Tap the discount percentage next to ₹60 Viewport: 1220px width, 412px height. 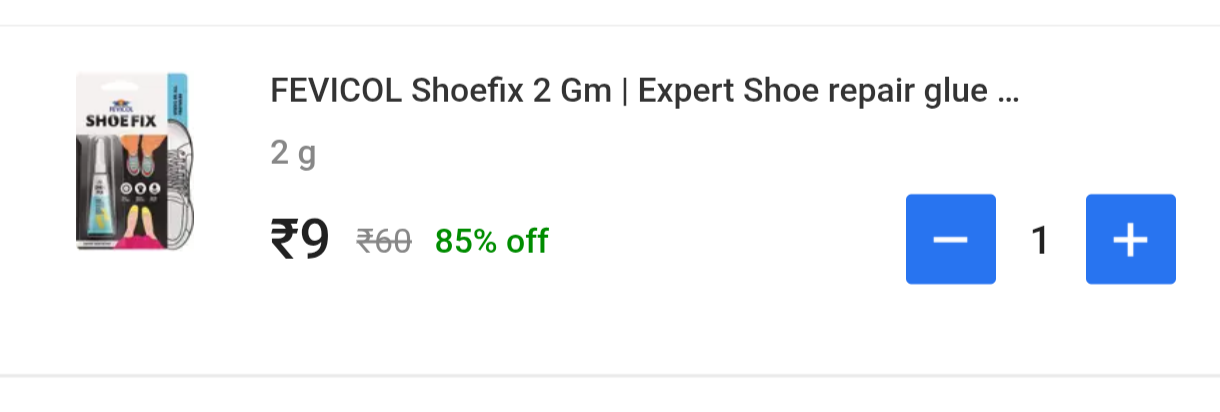pos(491,241)
